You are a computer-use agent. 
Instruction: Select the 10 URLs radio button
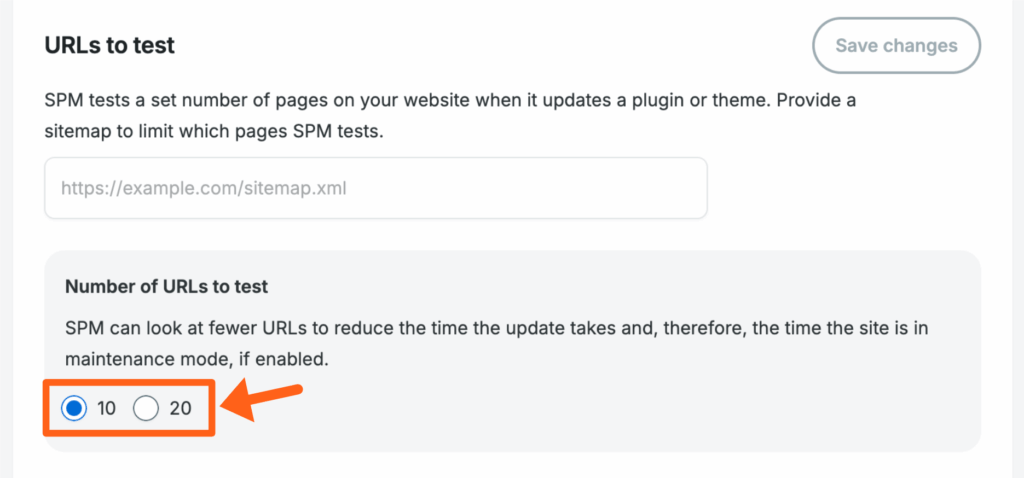point(73,408)
